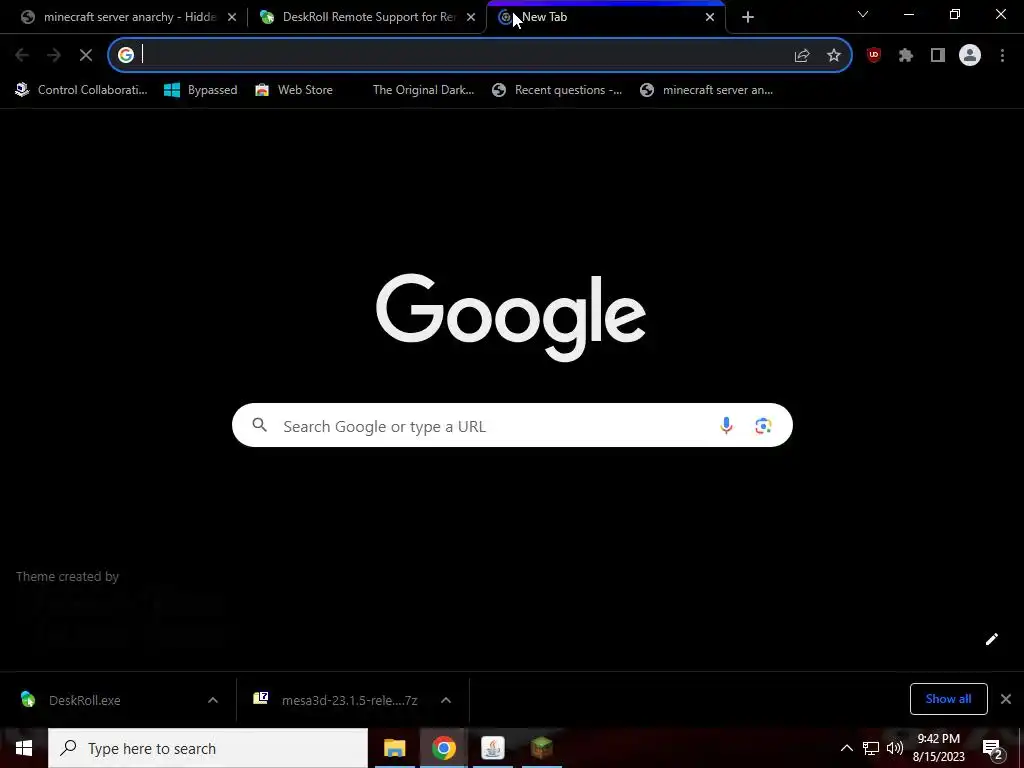Open the clock showing 9:42 PM
Viewport: 1024px width, 768px height.
pyautogui.click(x=938, y=748)
